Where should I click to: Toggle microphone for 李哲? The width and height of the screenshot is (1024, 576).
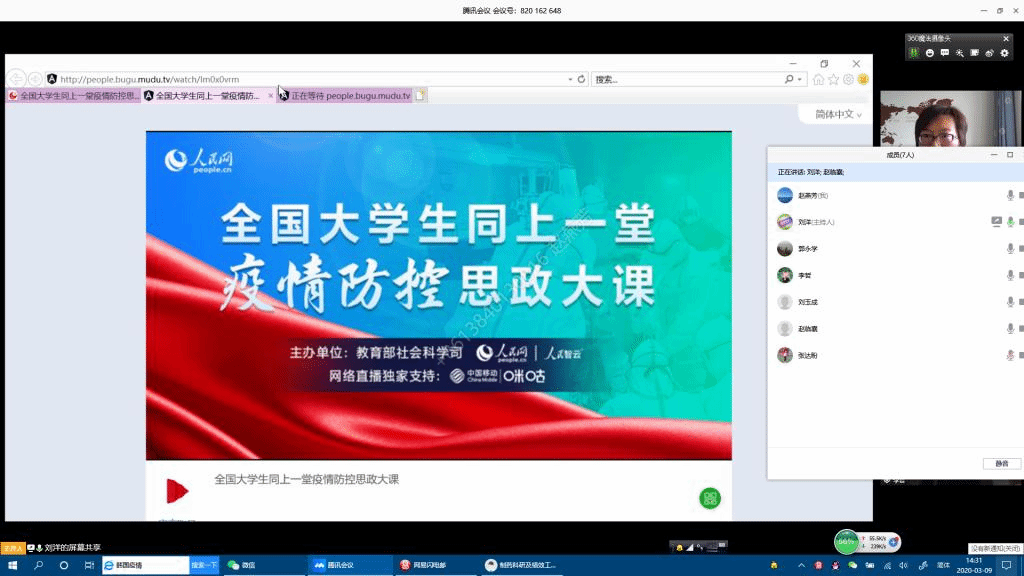pyautogui.click(x=1010, y=275)
